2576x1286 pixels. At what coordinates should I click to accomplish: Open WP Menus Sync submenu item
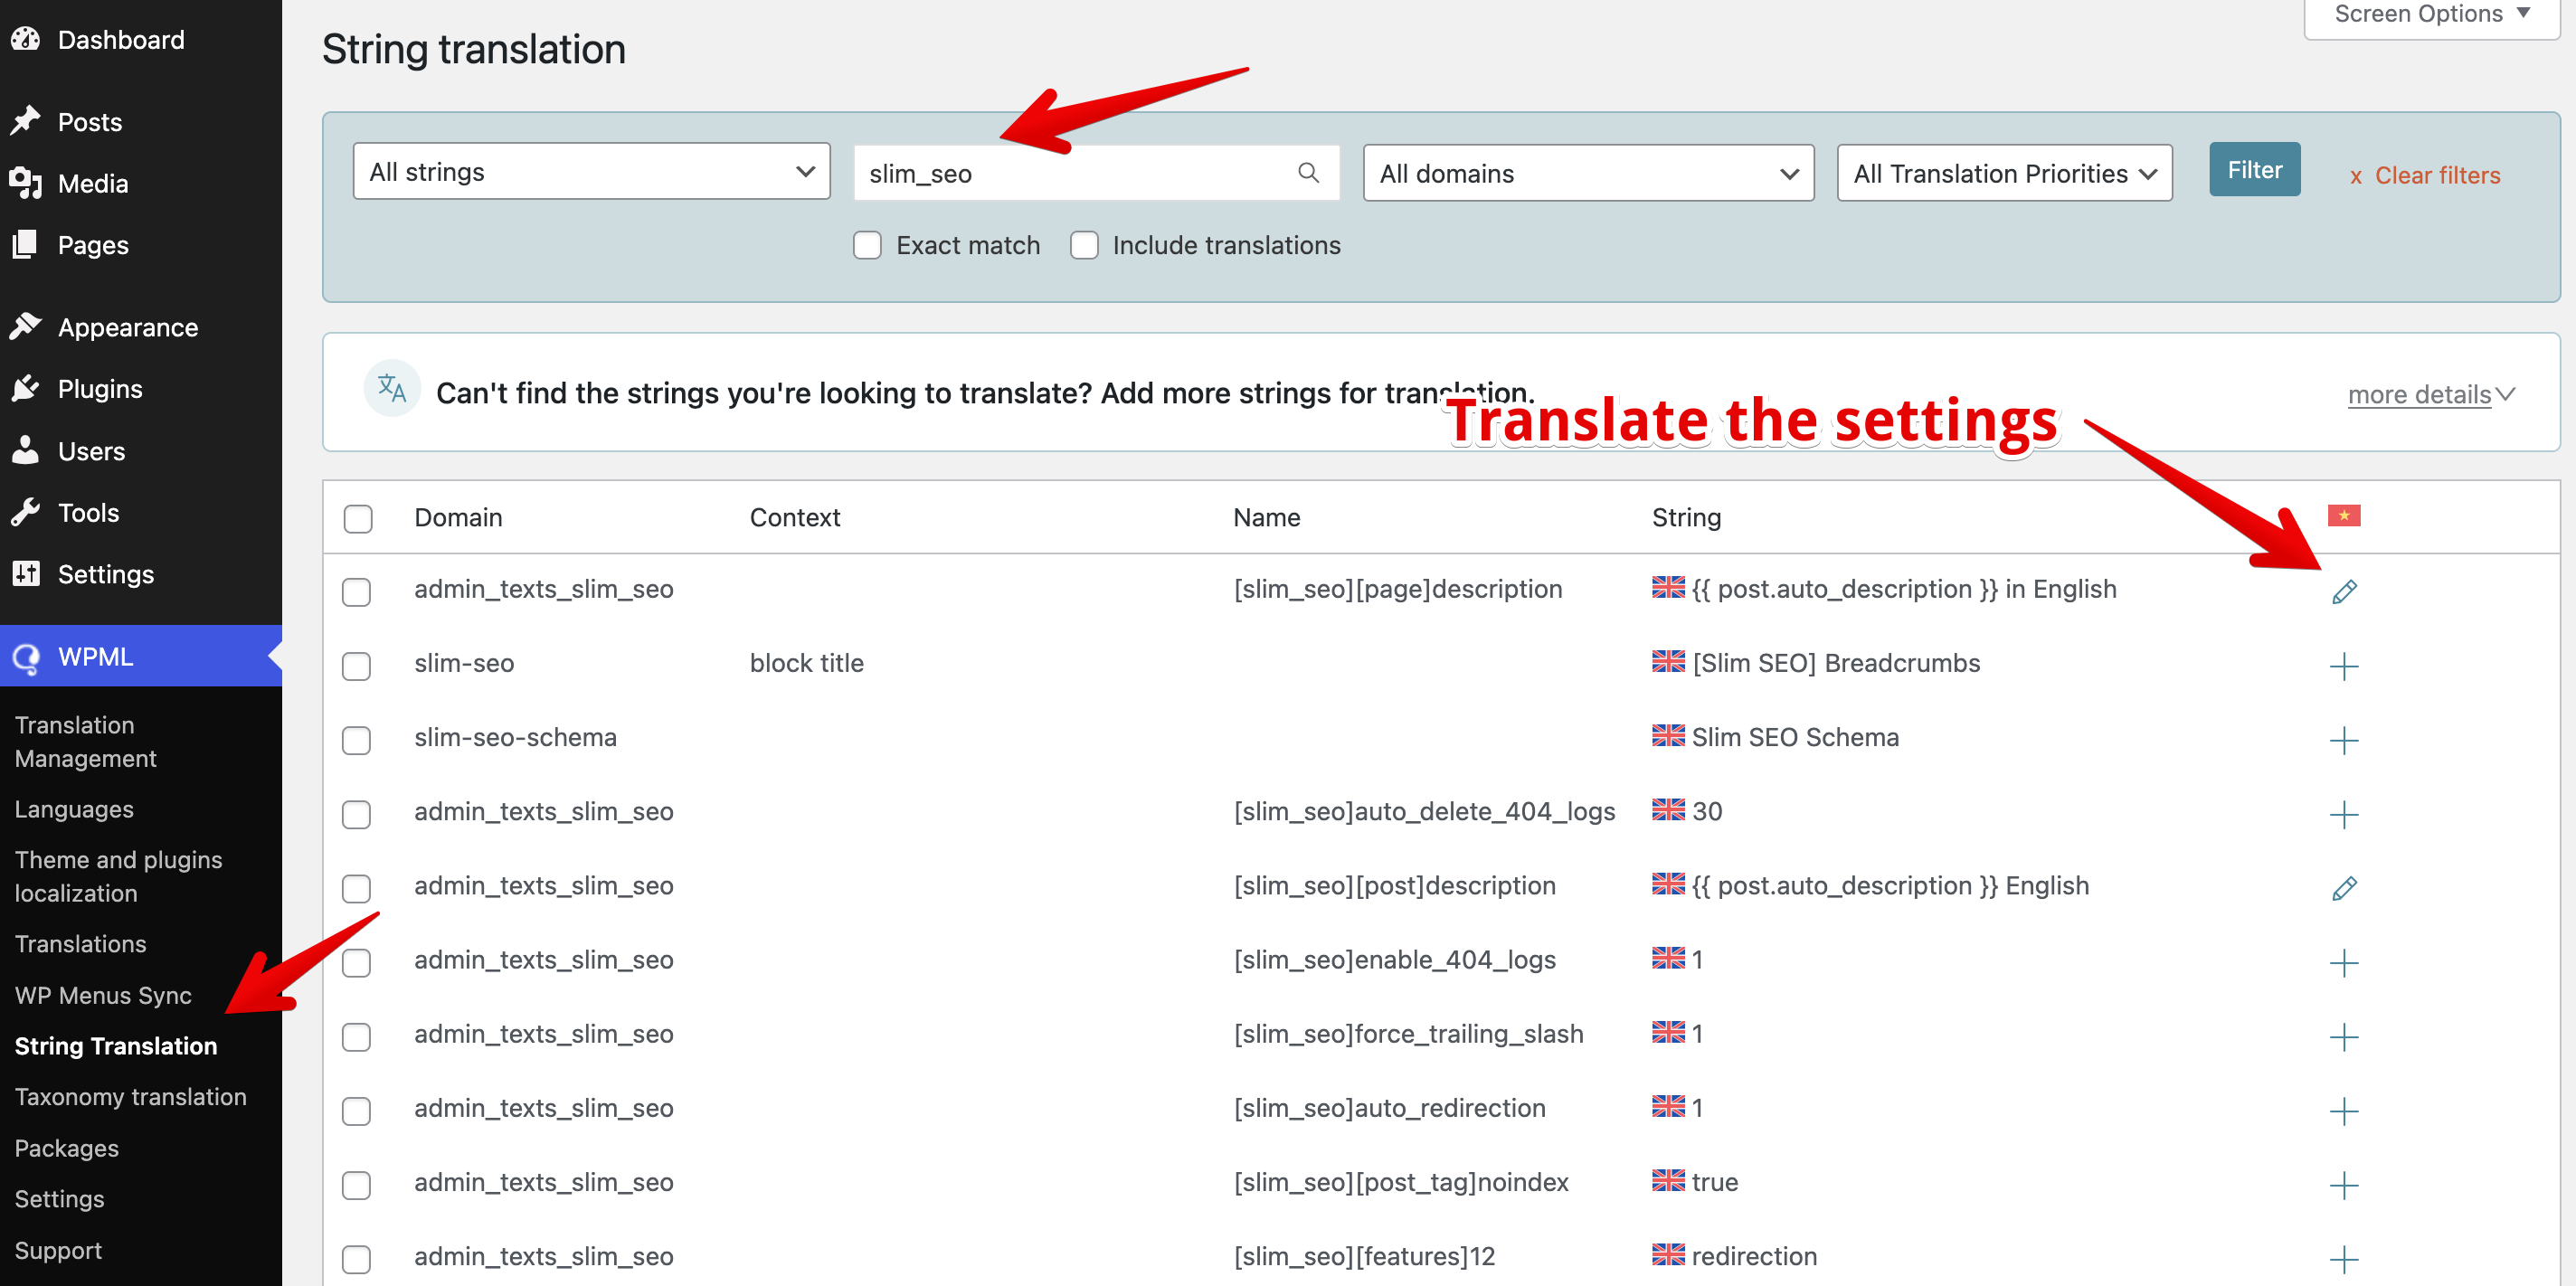coord(103,995)
